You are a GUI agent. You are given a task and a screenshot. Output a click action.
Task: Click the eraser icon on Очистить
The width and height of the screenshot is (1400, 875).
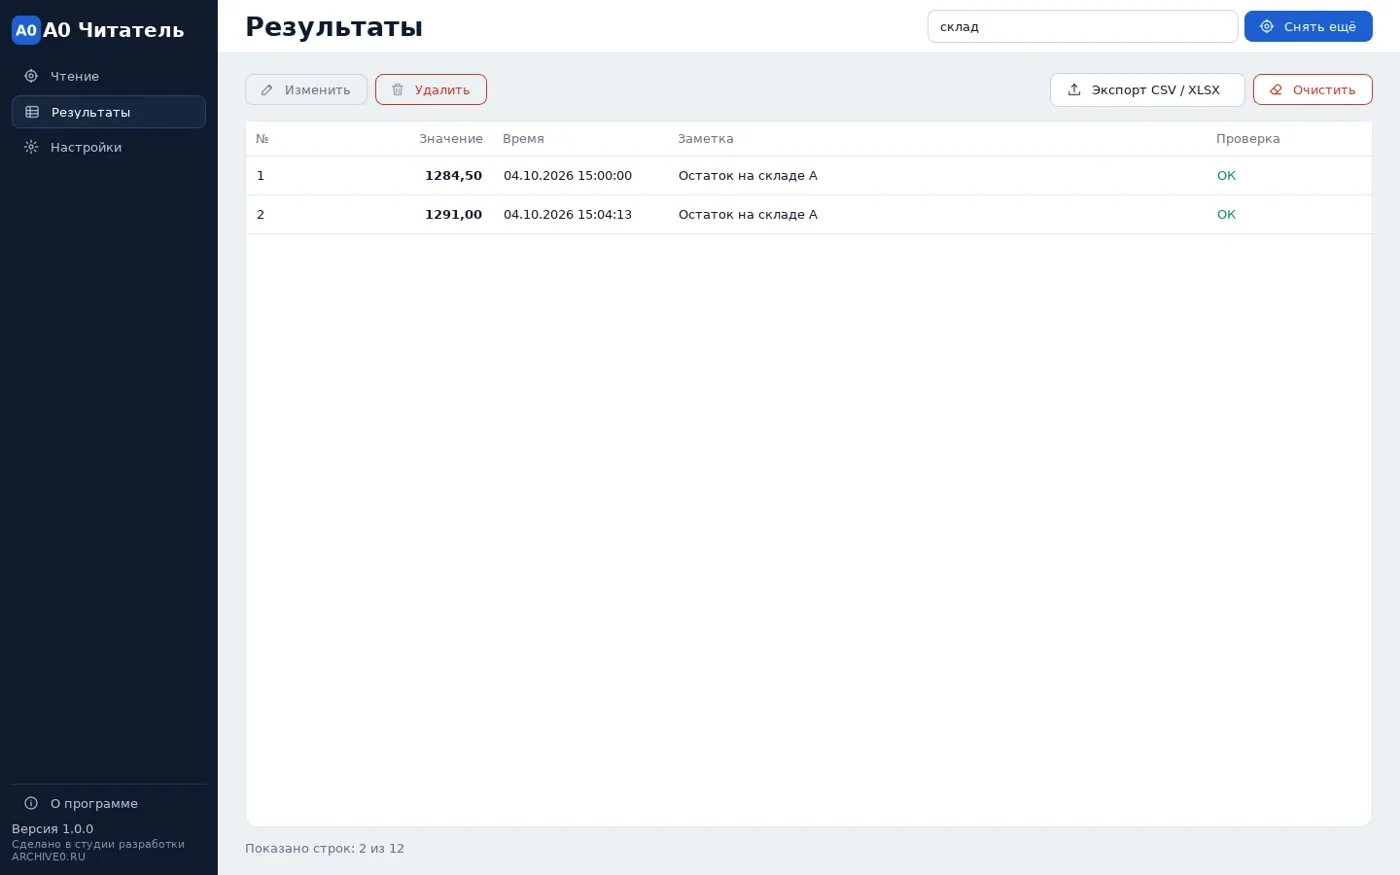point(1276,90)
